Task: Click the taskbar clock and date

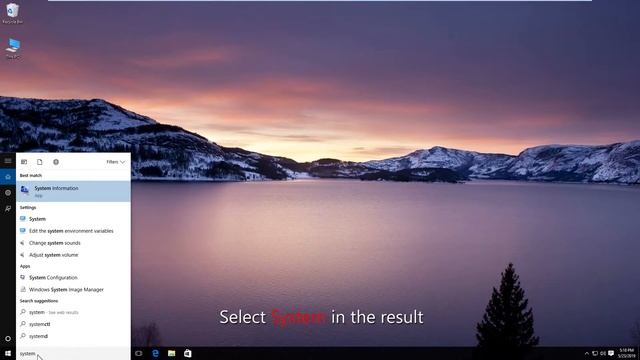Action: (x=627, y=353)
